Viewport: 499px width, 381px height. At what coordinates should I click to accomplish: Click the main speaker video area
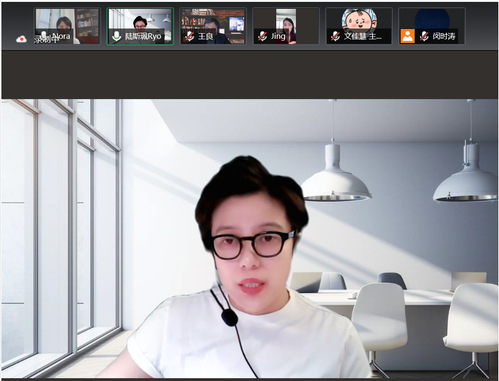(249, 238)
